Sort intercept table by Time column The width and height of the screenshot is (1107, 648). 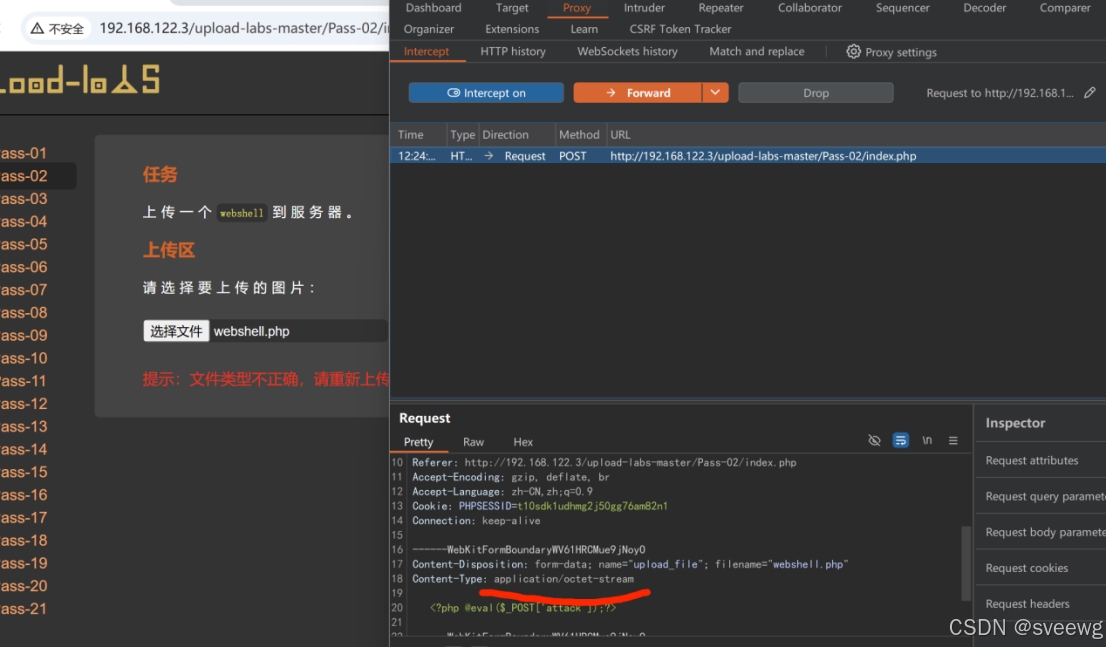point(410,135)
